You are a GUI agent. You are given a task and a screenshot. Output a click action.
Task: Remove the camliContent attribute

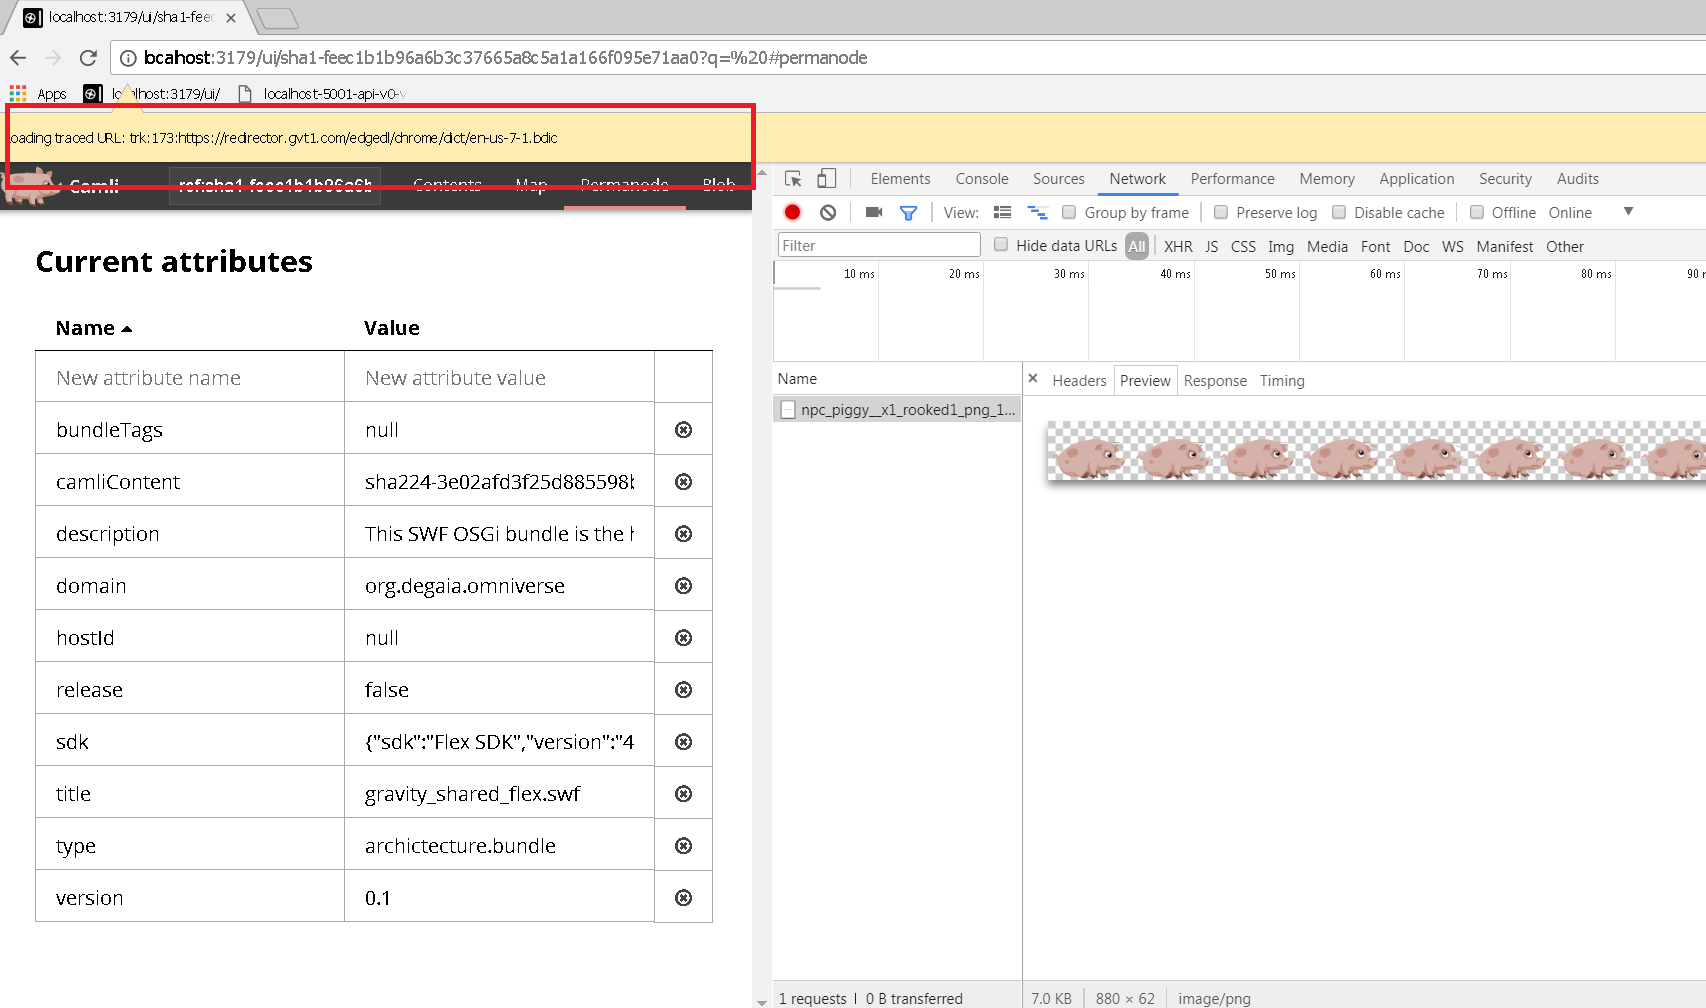pyautogui.click(x=684, y=482)
